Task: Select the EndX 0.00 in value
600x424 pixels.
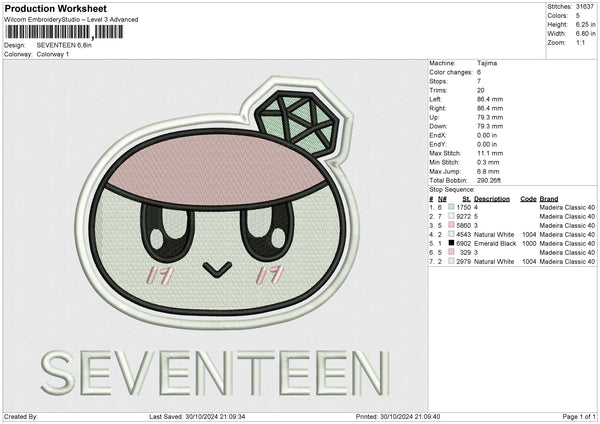Action: click(x=487, y=135)
